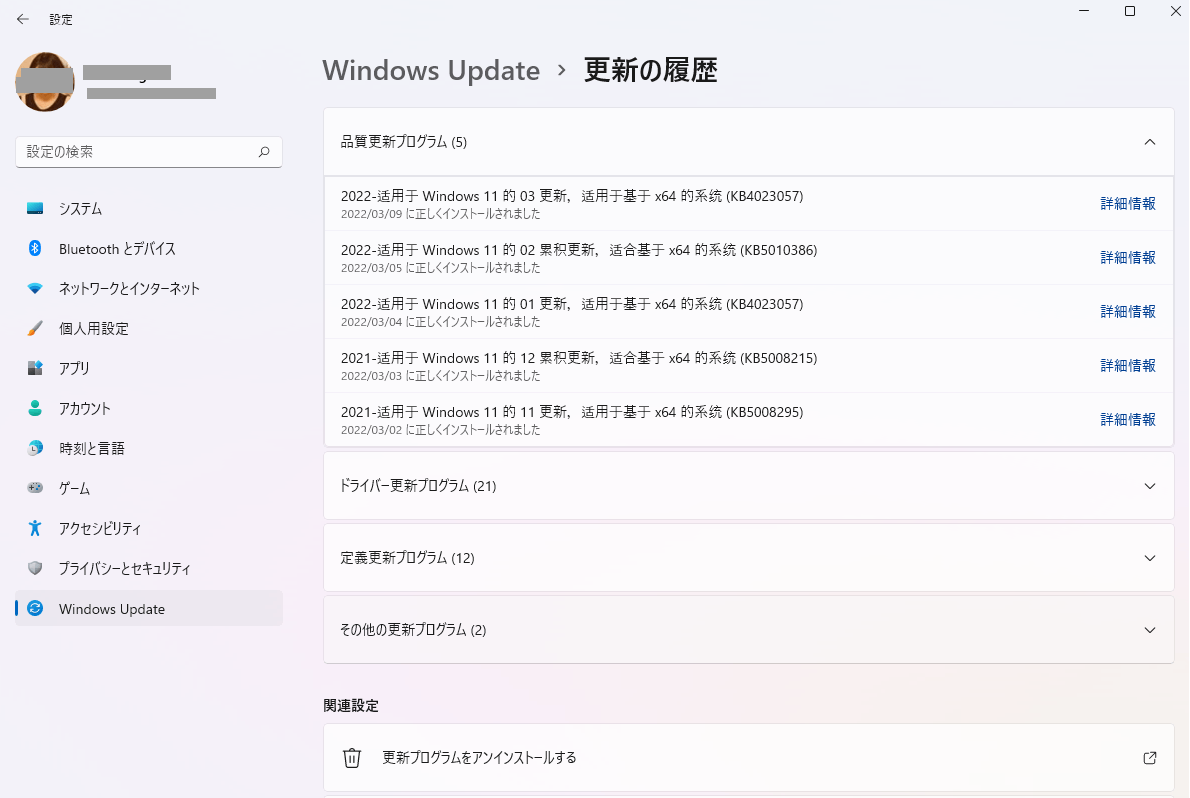1190x798 pixels.
Task: Open 詳細情報 for KB5010386 update
Action: [x=1128, y=257]
